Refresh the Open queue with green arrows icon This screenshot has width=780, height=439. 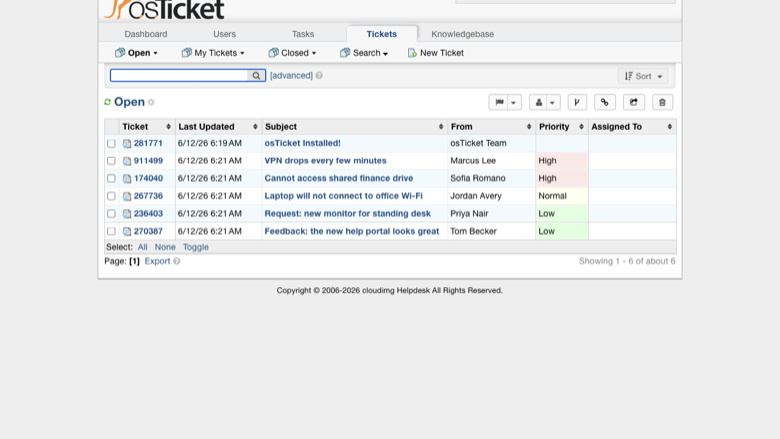pos(107,102)
